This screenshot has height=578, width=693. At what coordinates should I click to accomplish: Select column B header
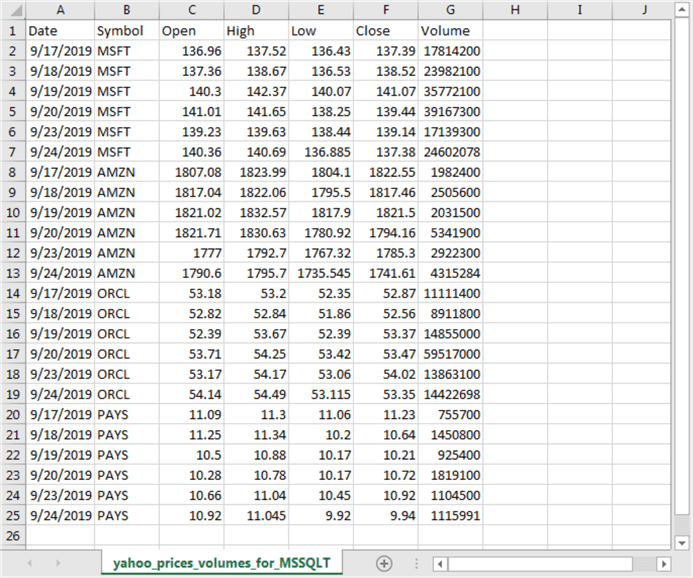coord(126,10)
